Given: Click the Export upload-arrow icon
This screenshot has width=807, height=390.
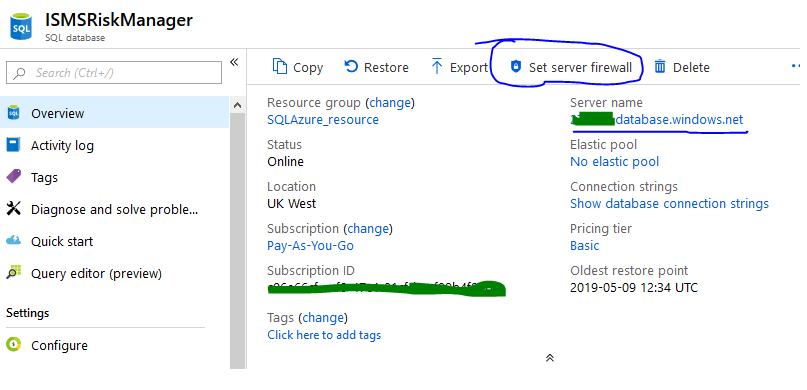Looking at the screenshot, I should 437,67.
